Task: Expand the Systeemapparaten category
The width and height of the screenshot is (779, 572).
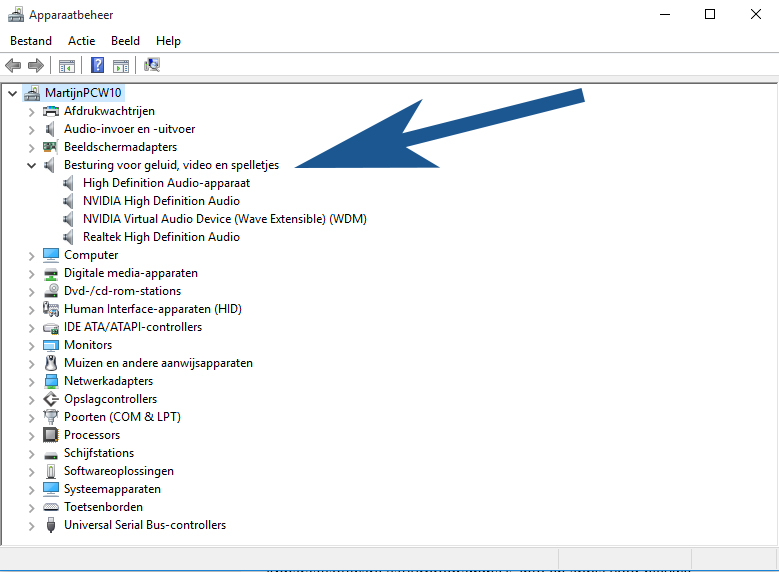Action: 31,490
